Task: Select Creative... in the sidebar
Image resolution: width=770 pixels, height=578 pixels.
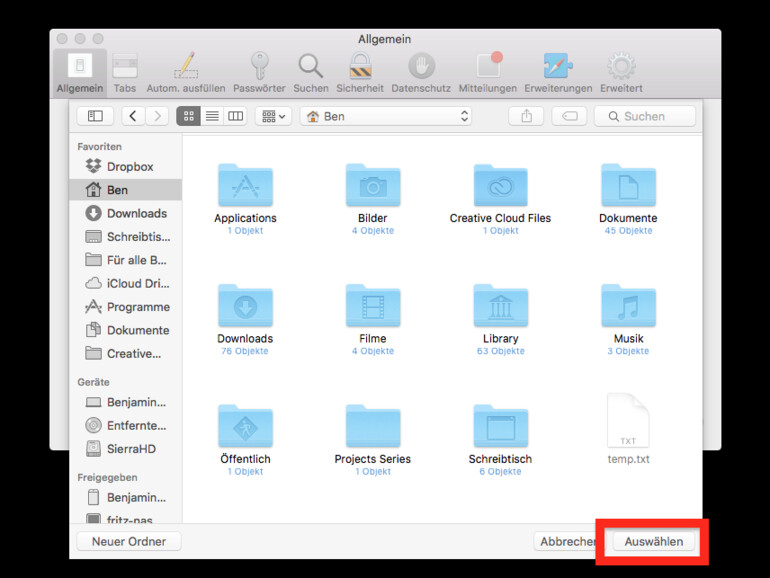Action: [126, 354]
